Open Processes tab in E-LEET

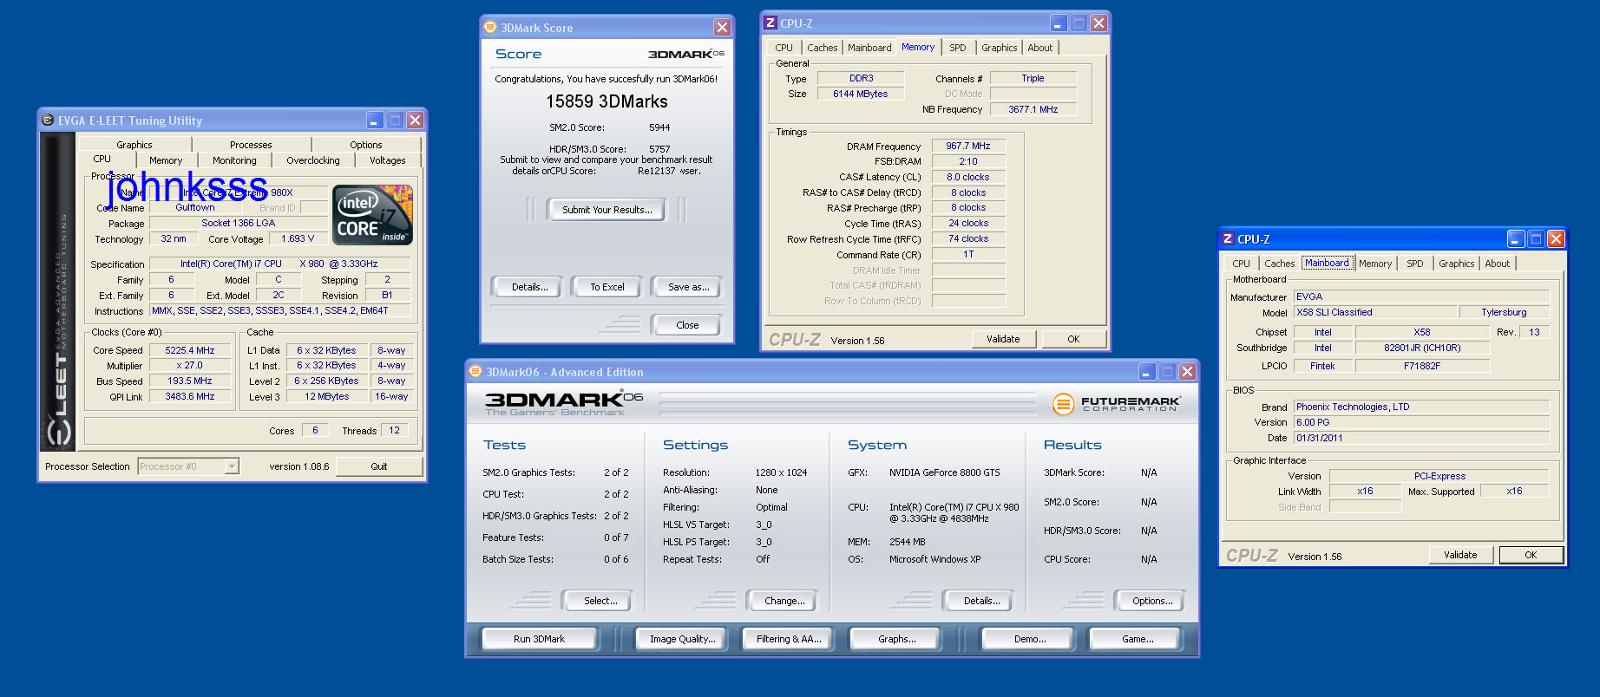(x=251, y=144)
